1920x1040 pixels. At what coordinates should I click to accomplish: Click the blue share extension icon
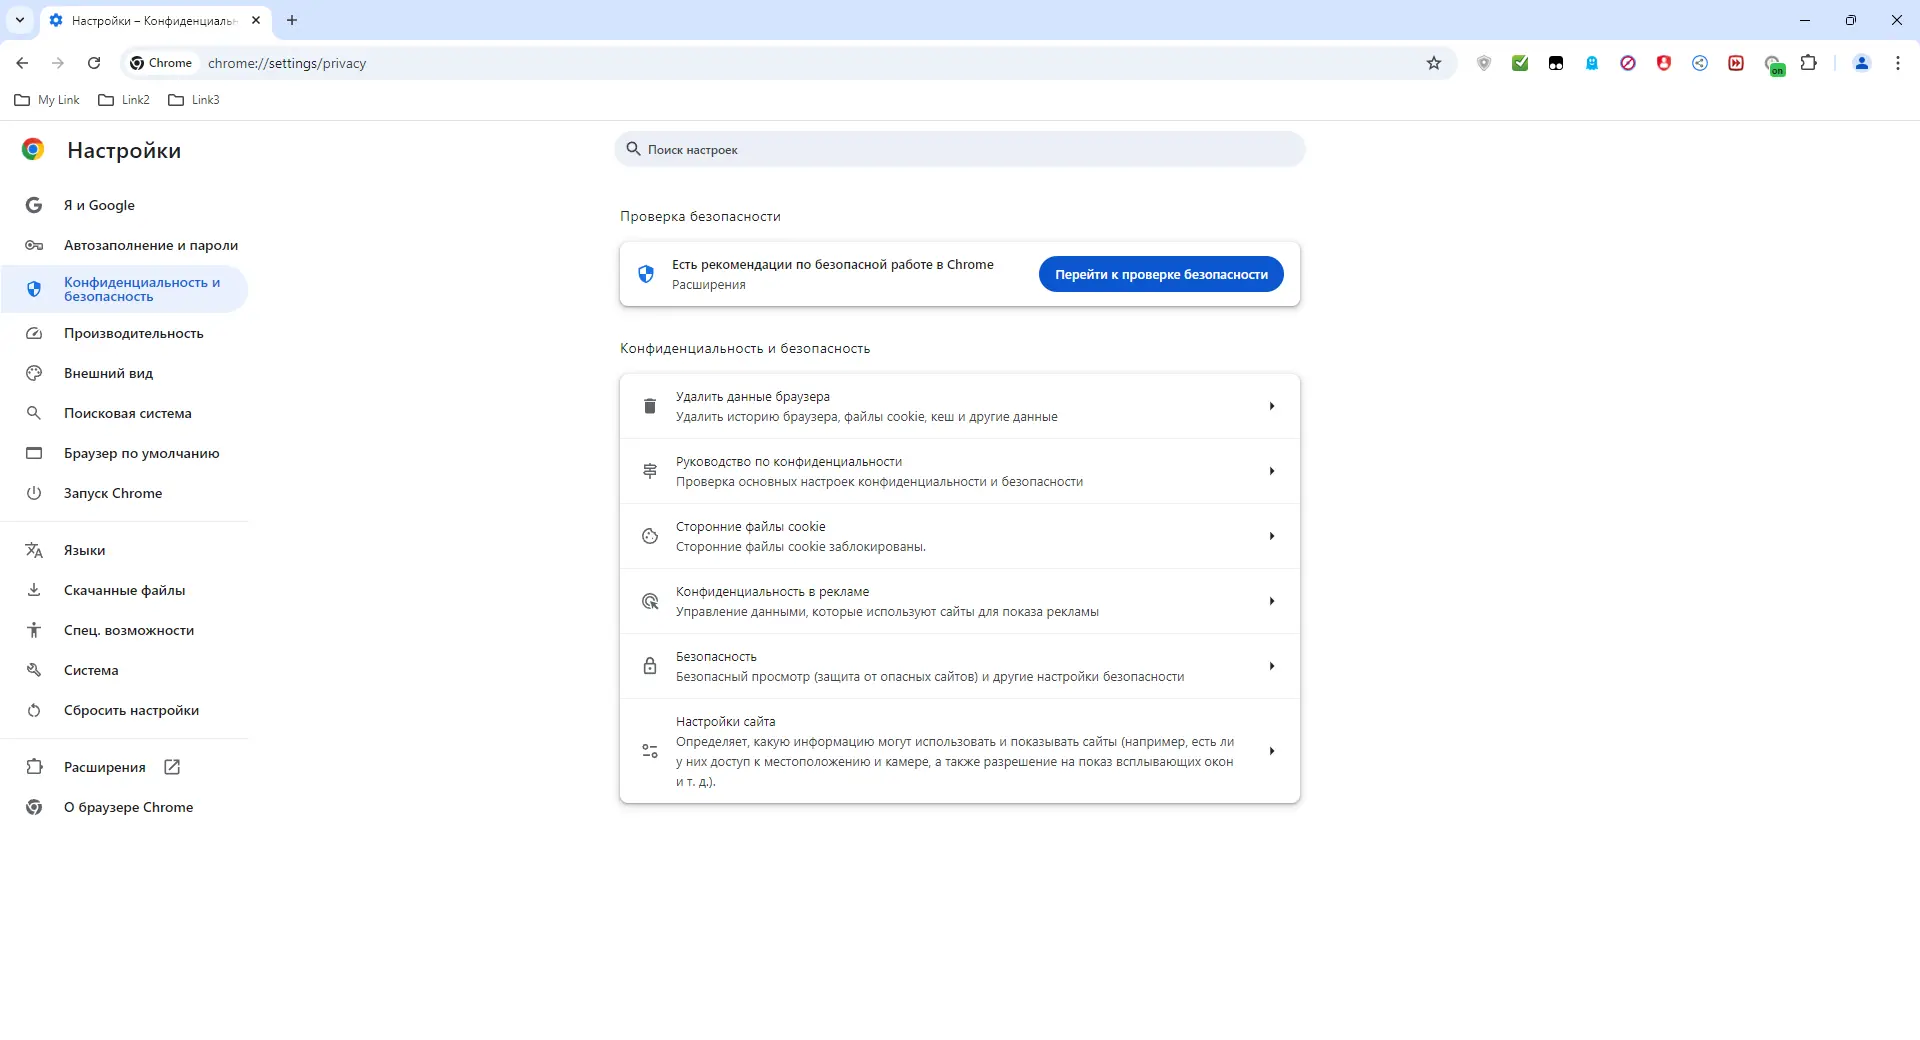1700,63
